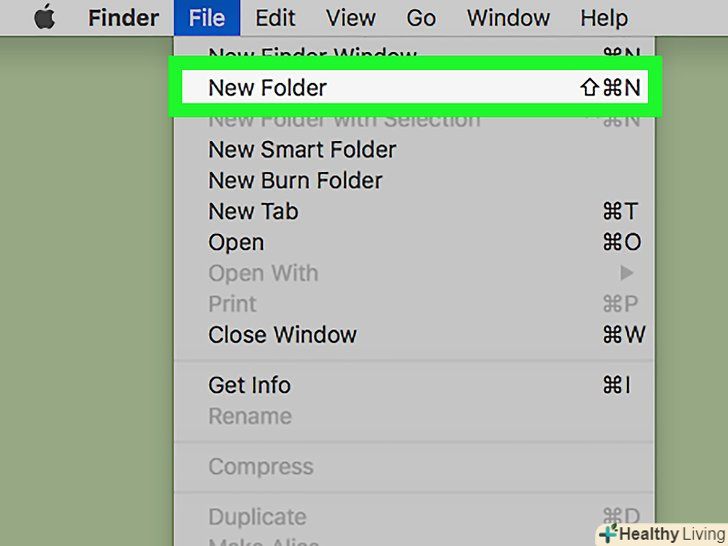The height and width of the screenshot is (546, 728).
Task: Open the Window menu
Action: click(508, 18)
